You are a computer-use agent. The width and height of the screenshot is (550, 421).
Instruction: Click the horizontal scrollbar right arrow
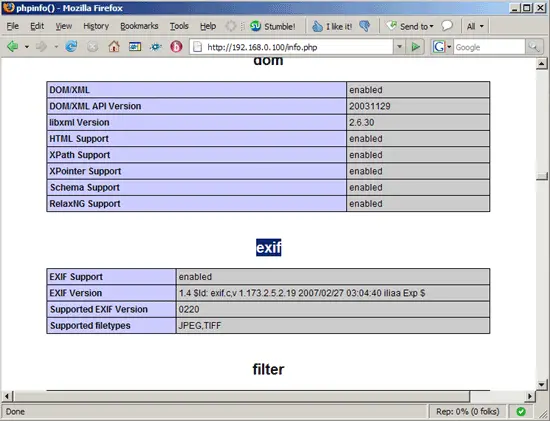[530, 396]
